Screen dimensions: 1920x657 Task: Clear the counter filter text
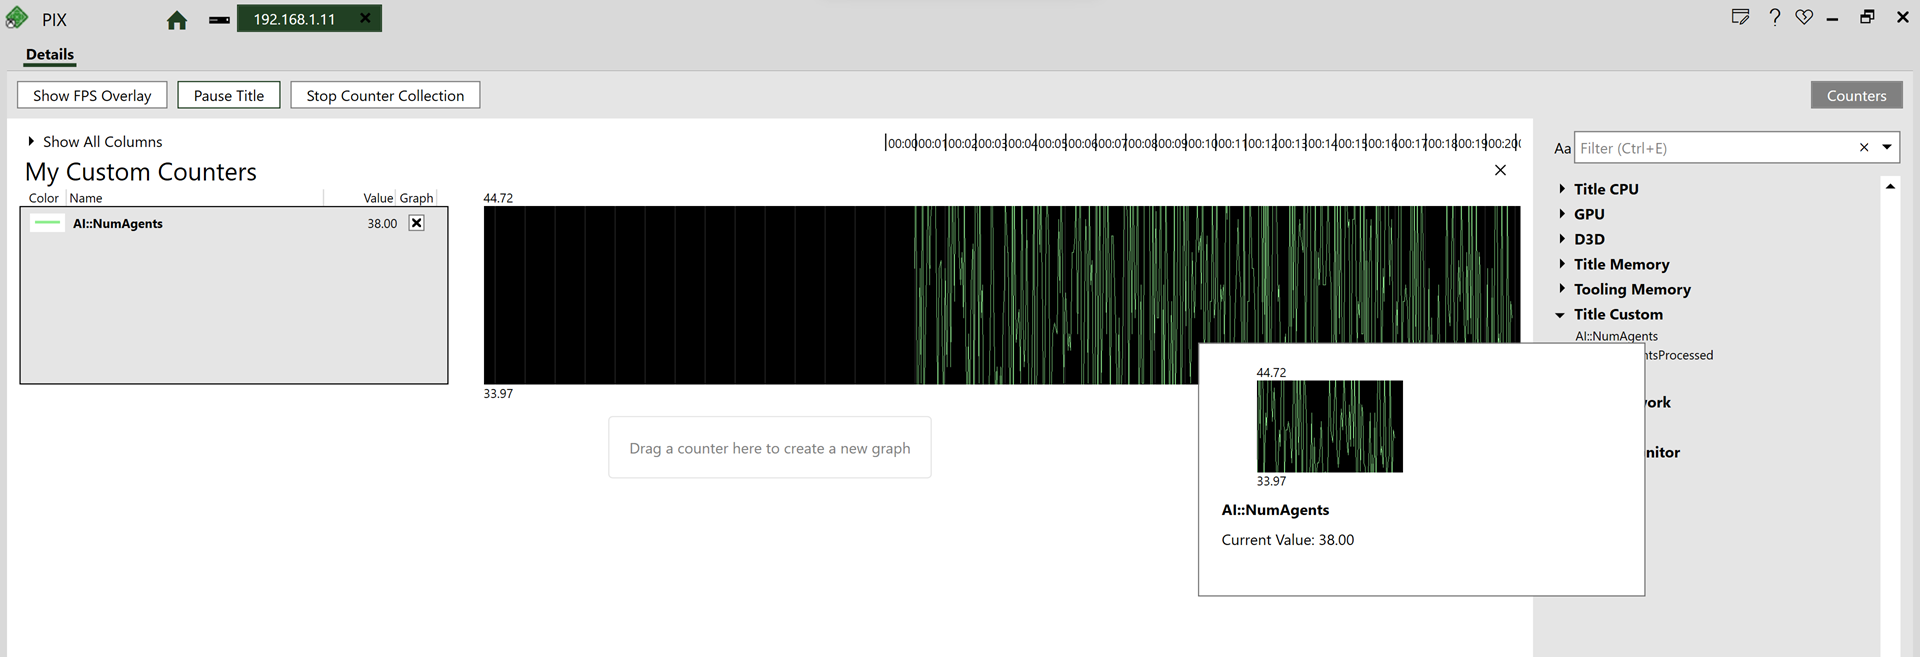point(1864,148)
